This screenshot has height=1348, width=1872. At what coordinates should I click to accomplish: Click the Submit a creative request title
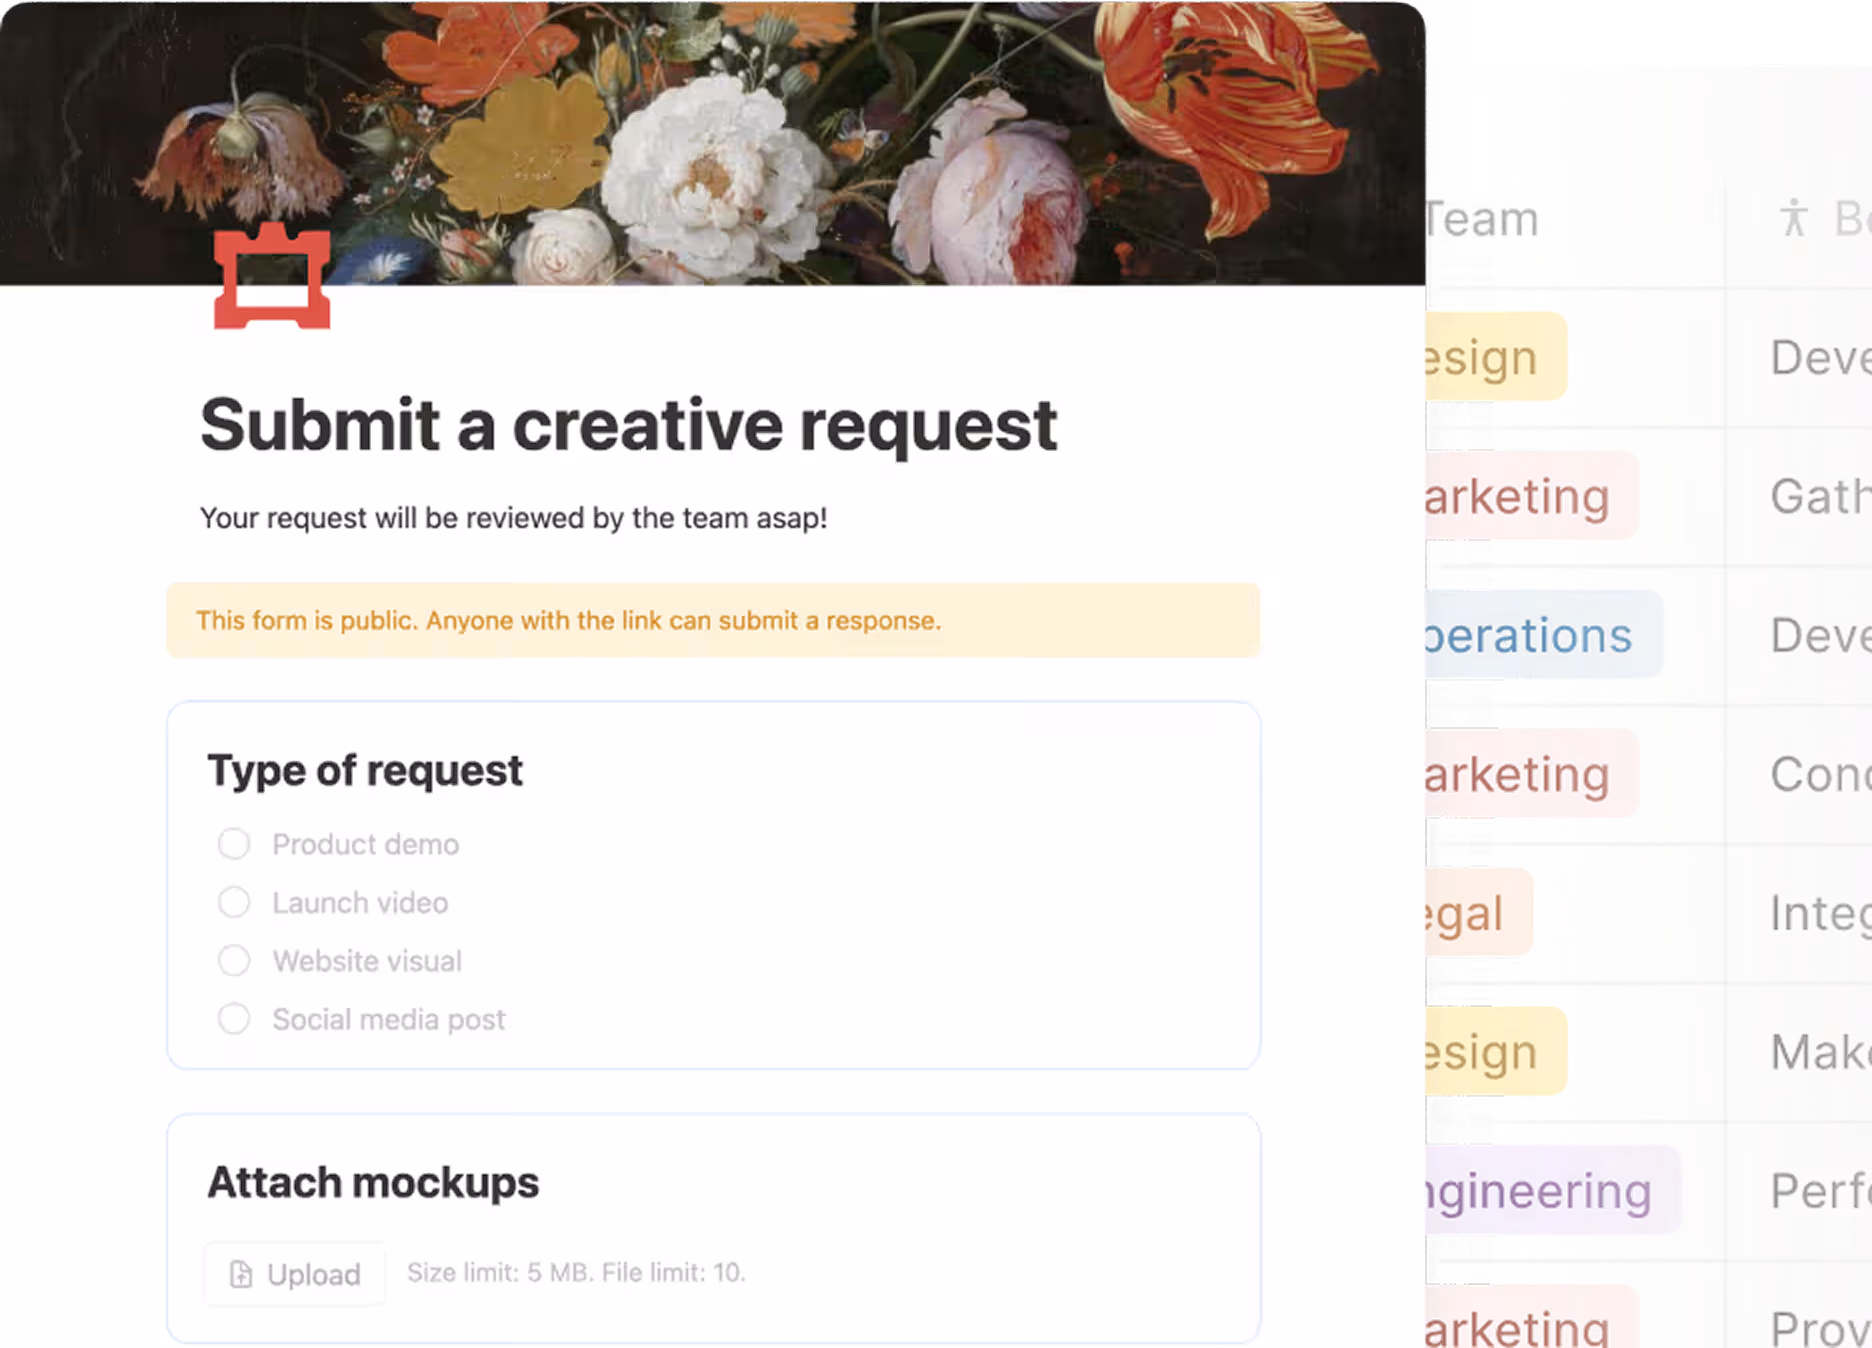[628, 425]
